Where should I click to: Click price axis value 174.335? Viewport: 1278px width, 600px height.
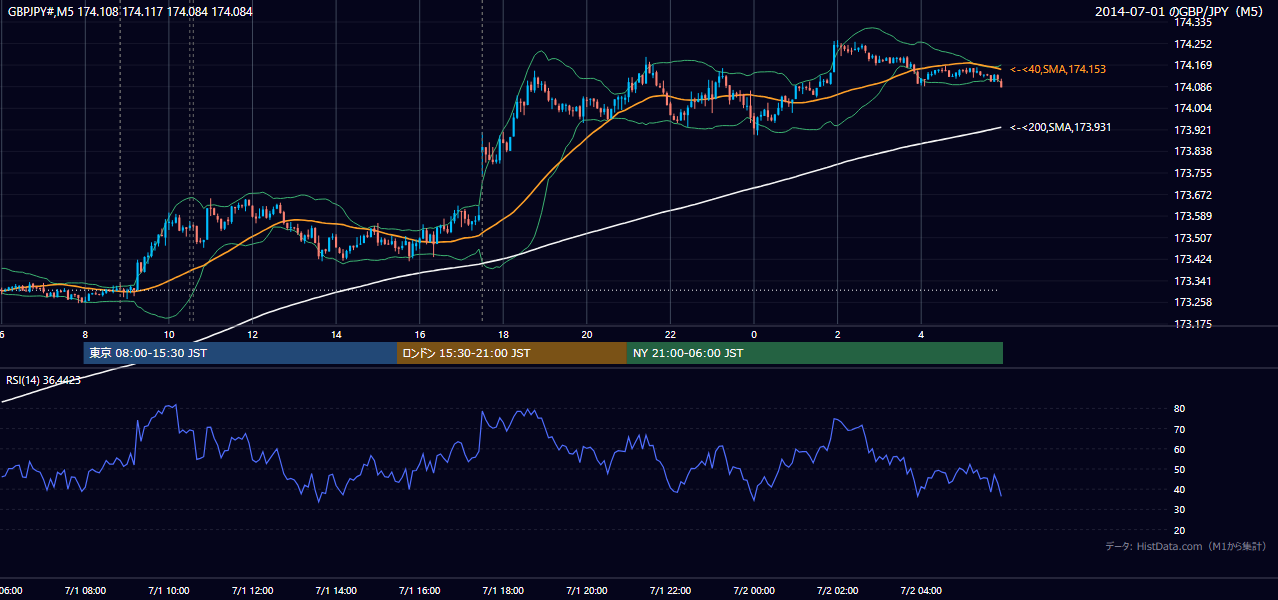coord(1193,21)
